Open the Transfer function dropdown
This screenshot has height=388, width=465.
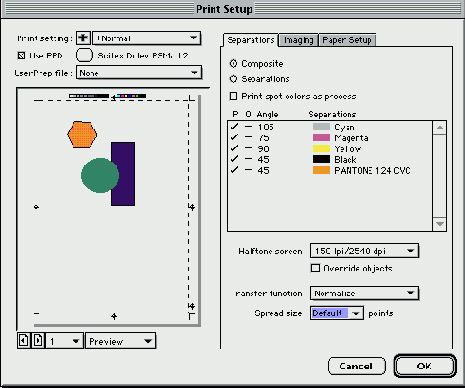tap(364, 293)
